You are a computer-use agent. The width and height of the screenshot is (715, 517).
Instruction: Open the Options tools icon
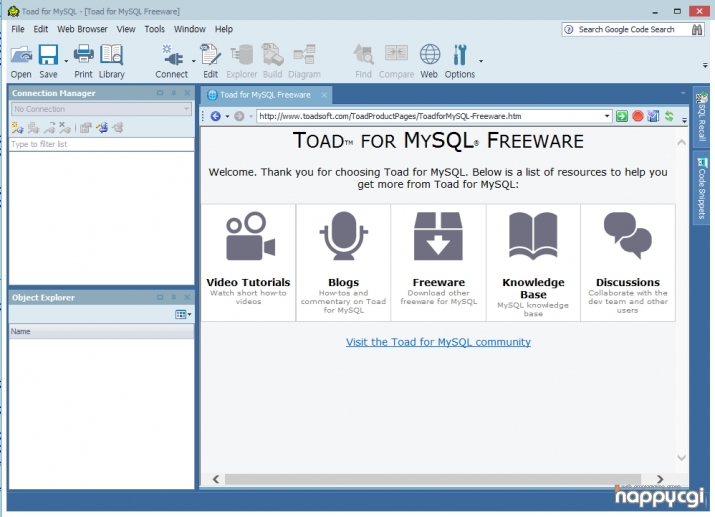[x=460, y=55]
